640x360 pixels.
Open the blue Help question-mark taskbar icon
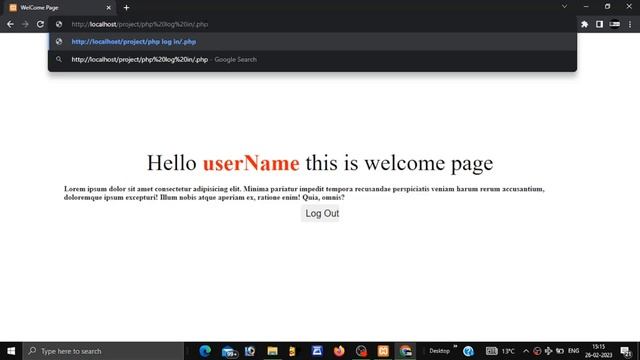pyautogui.click(x=468, y=351)
